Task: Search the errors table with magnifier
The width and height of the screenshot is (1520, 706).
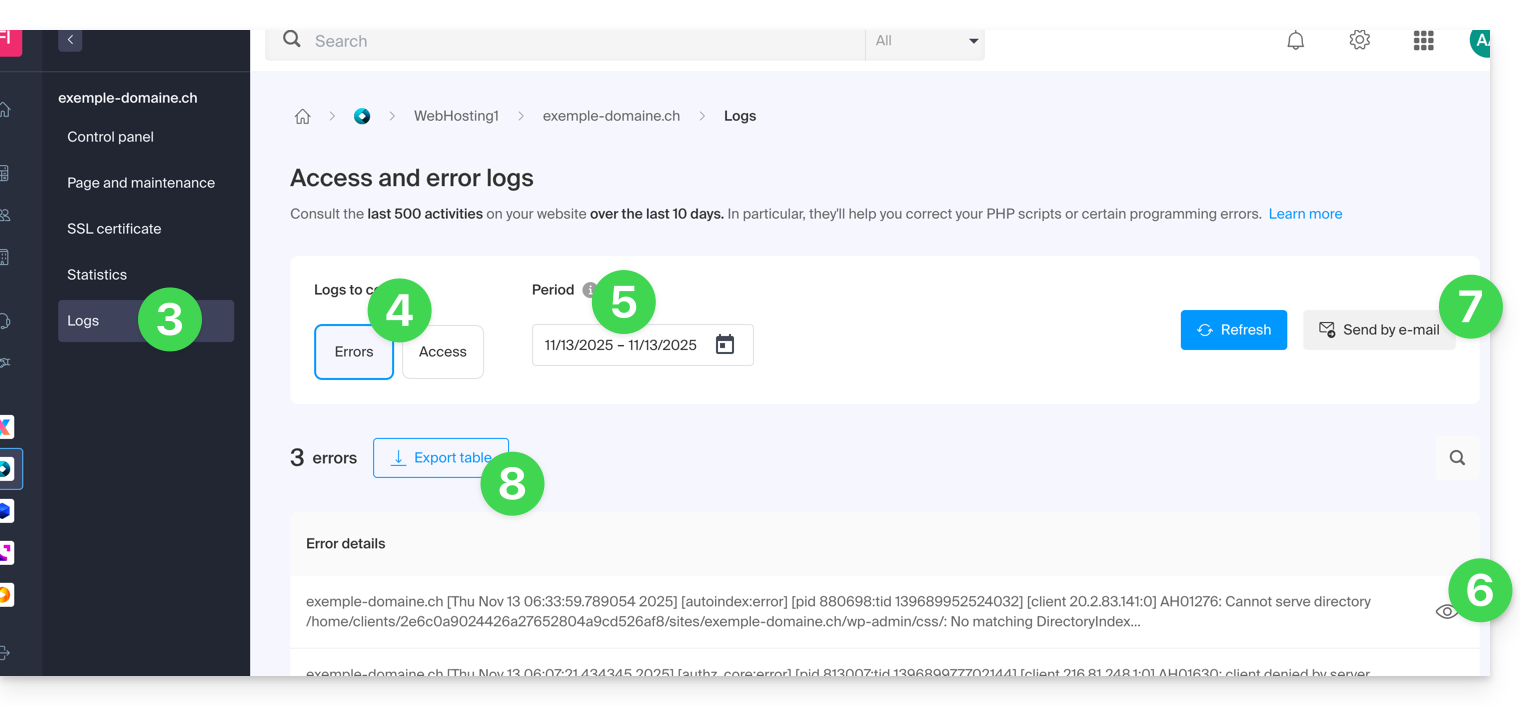Action: (1457, 458)
